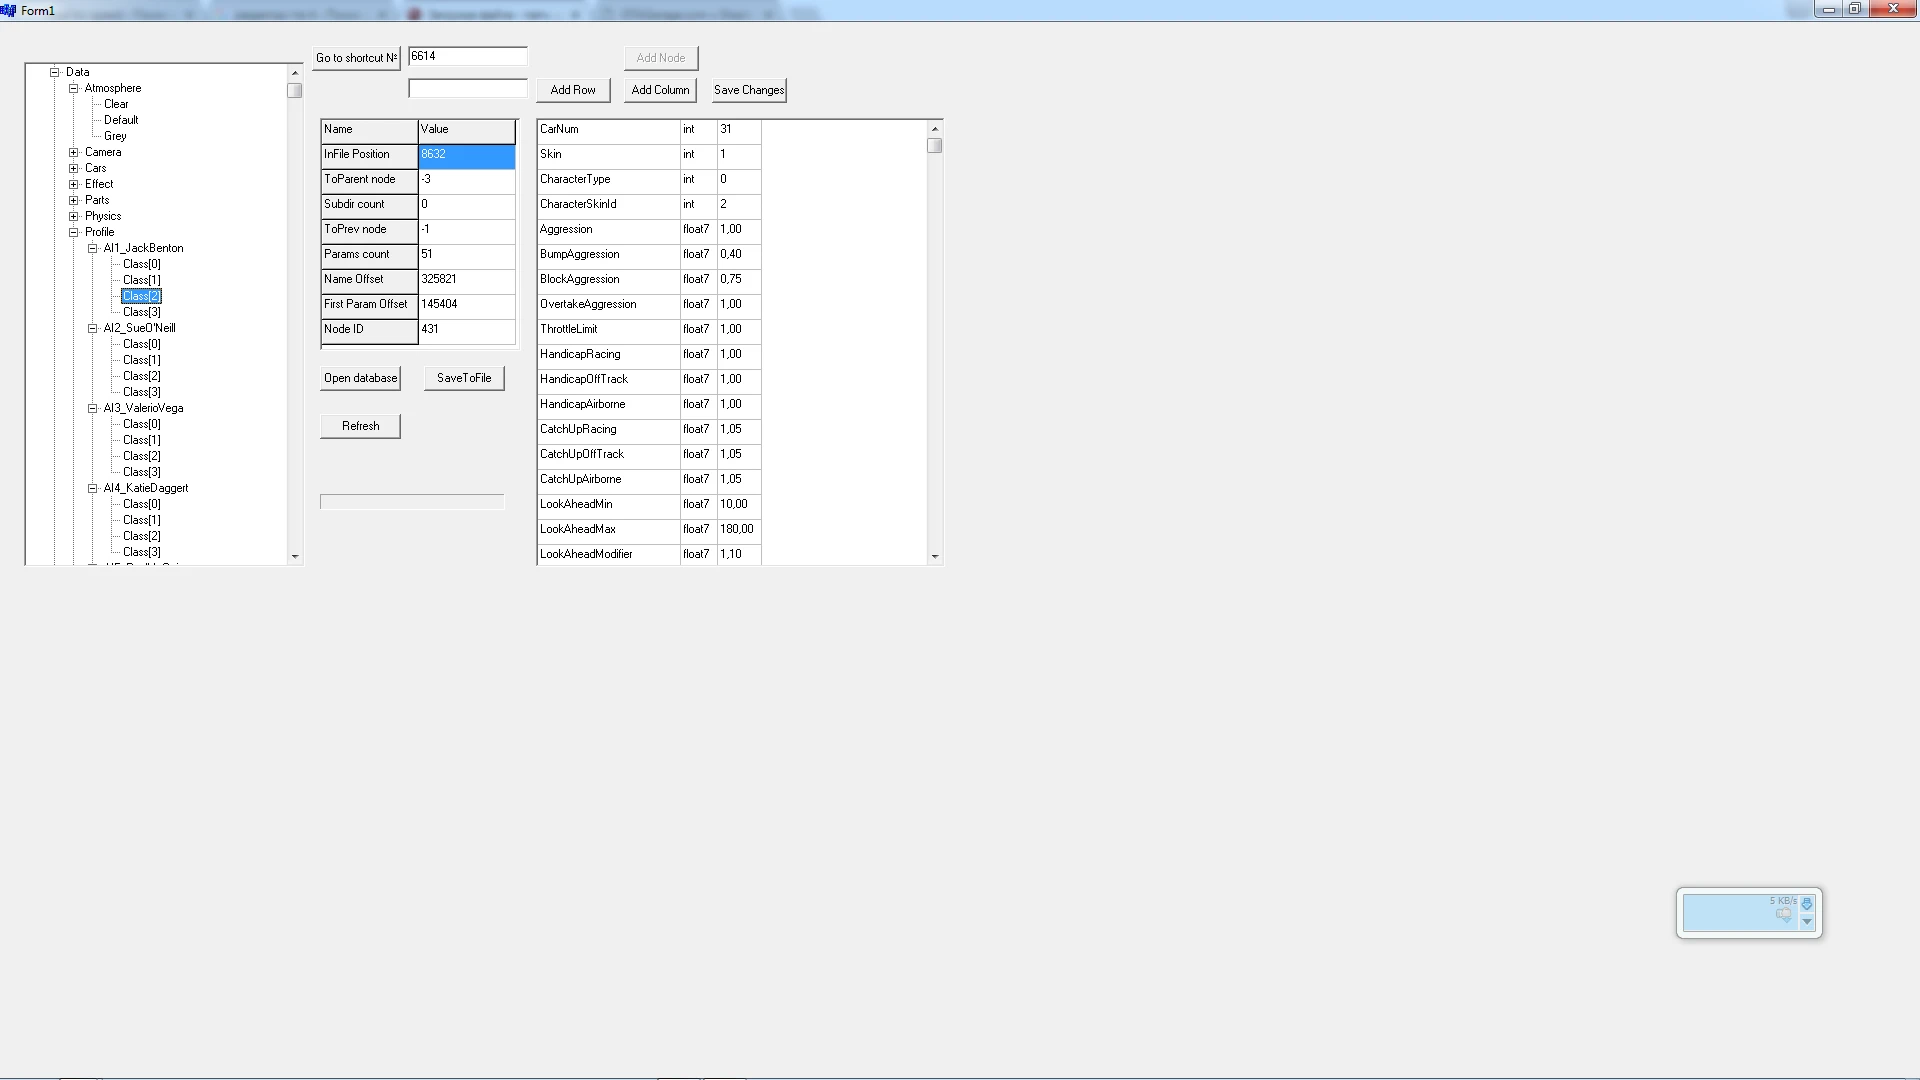This screenshot has width=1920, height=1080.
Task: Collapse the Profile tree node
Action: pyautogui.click(x=74, y=233)
